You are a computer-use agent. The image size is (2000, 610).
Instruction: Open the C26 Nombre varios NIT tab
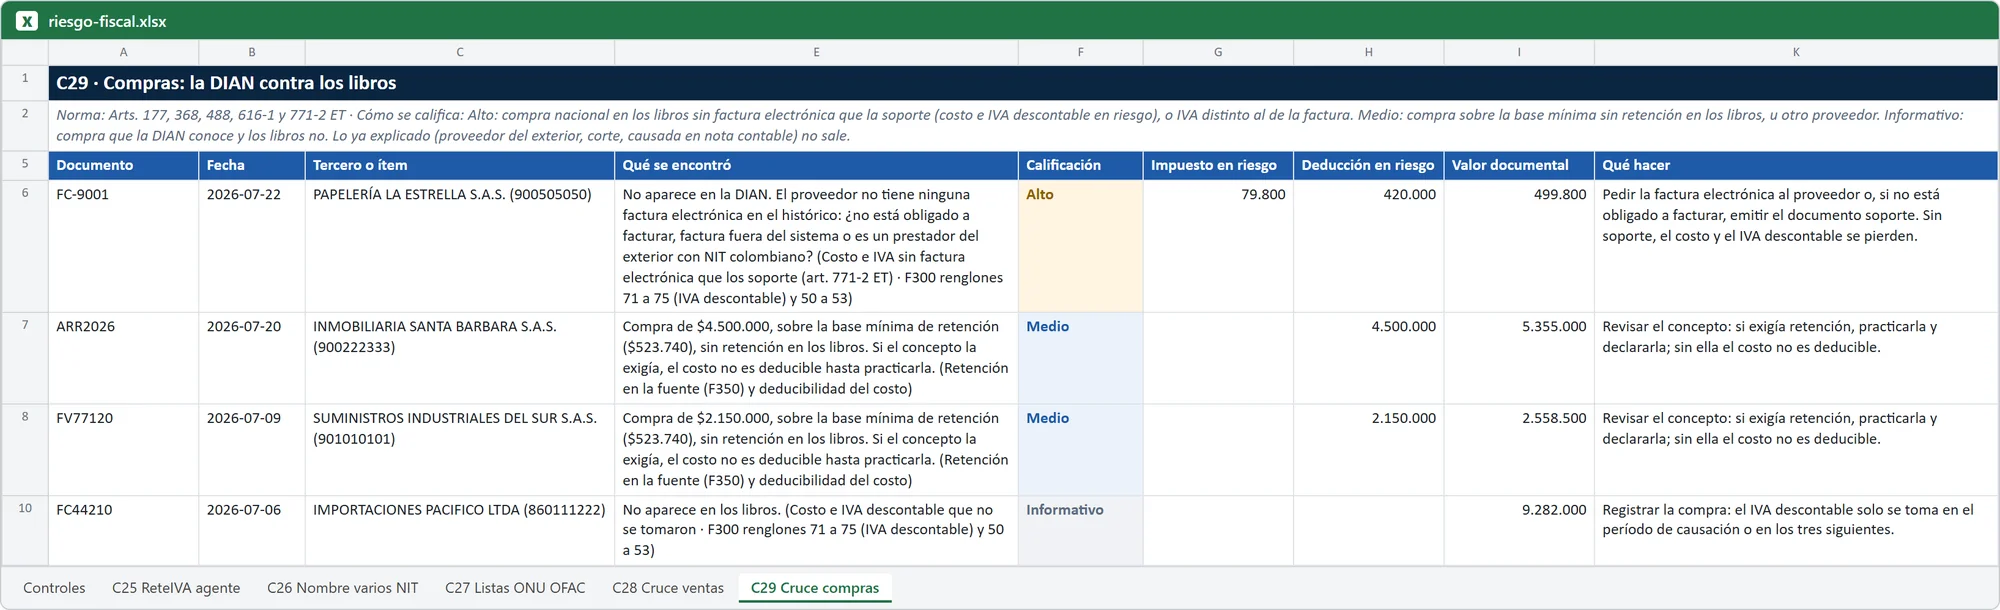pos(342,588)
